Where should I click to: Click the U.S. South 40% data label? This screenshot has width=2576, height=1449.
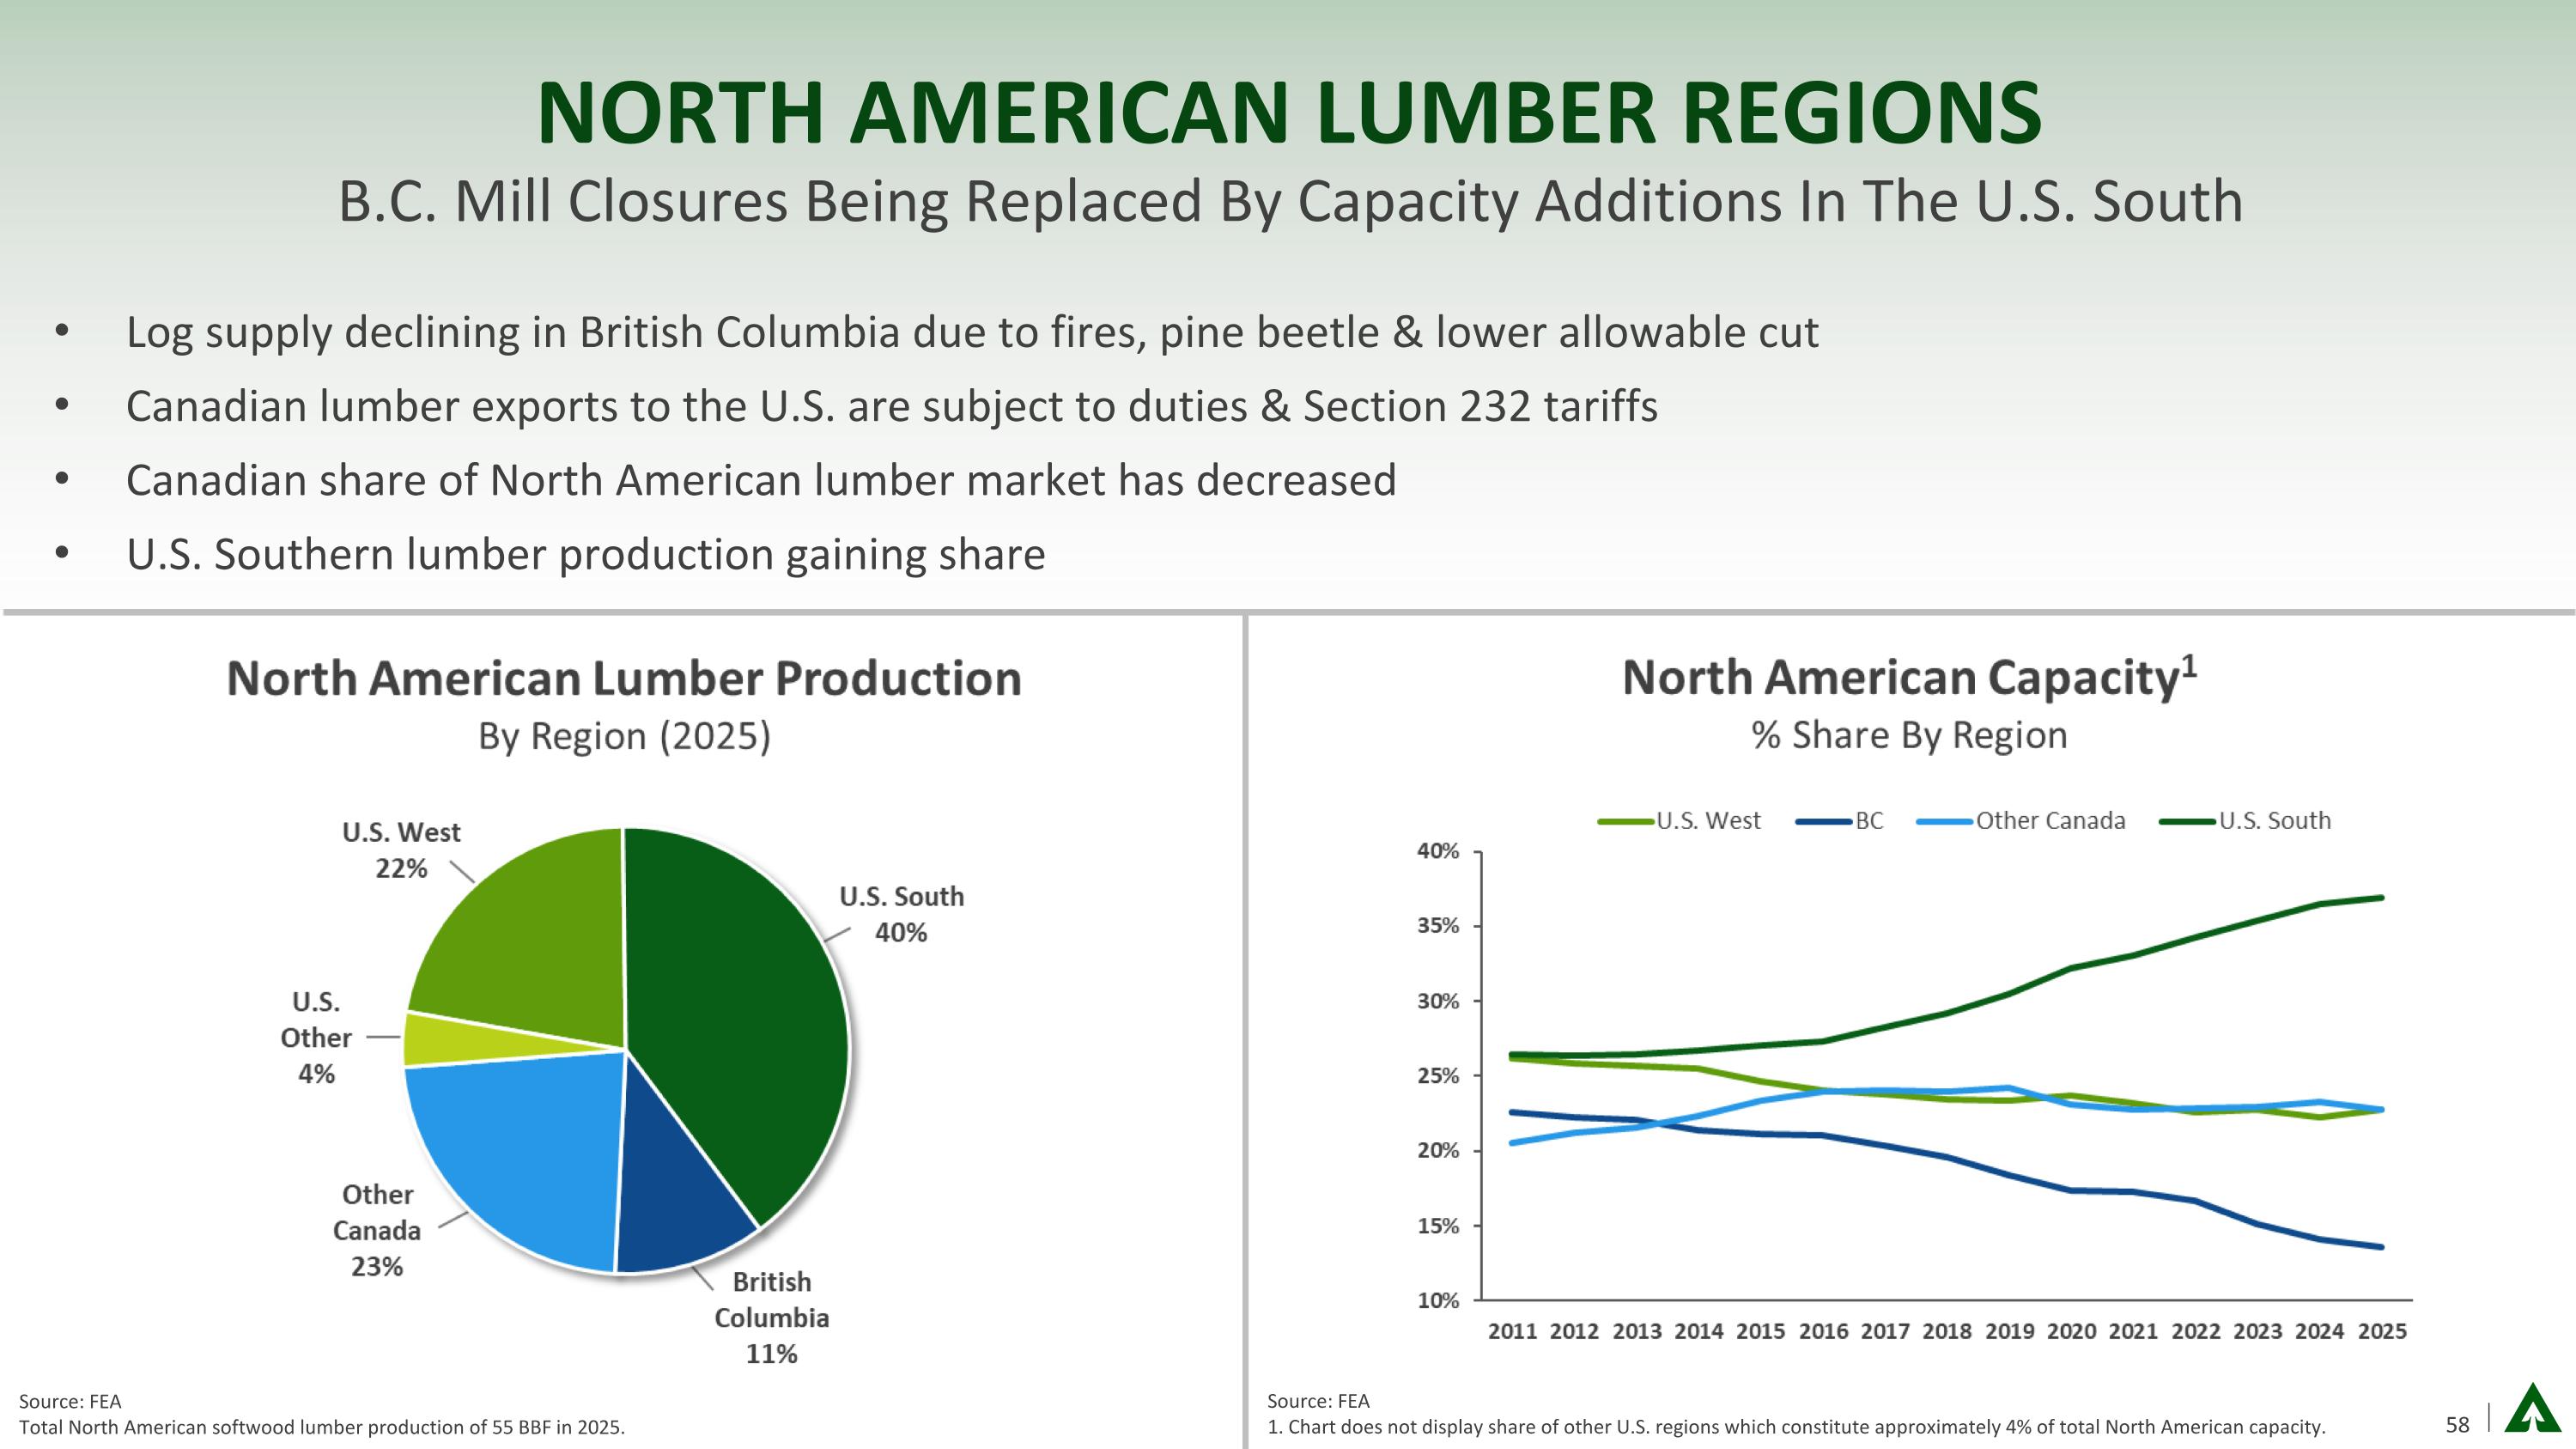pos(901,914)
